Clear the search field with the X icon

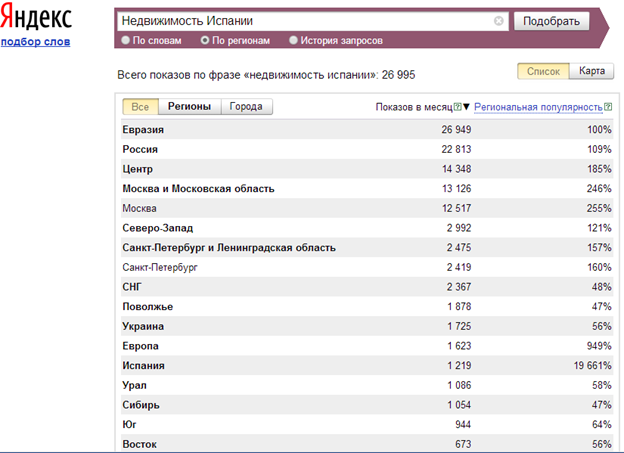click(x=499, y=21)
